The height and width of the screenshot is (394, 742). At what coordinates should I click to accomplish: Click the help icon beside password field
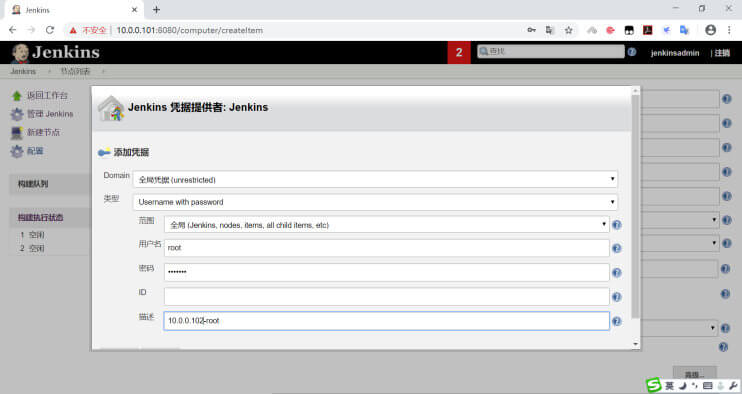tap(617, 272)
